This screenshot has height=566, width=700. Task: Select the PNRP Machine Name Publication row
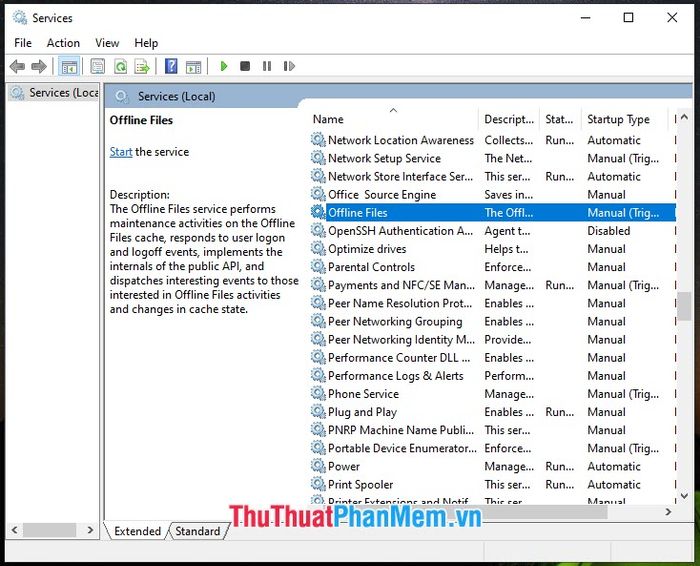pos(493,430)
